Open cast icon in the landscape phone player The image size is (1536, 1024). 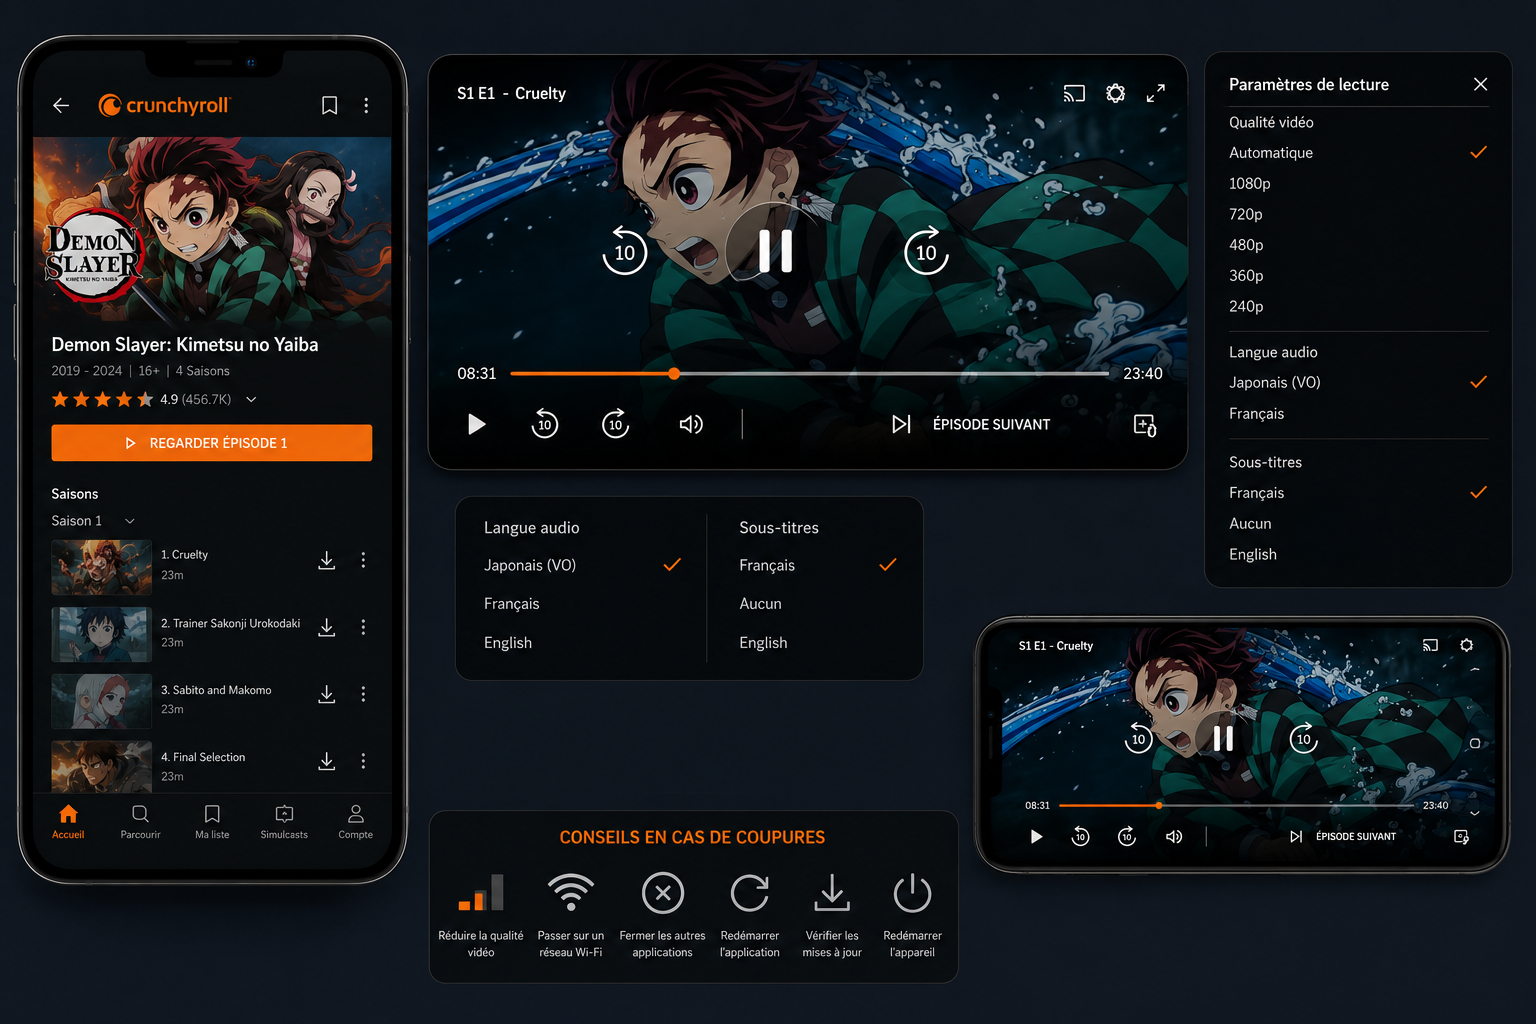click(x=1430, y=645)
